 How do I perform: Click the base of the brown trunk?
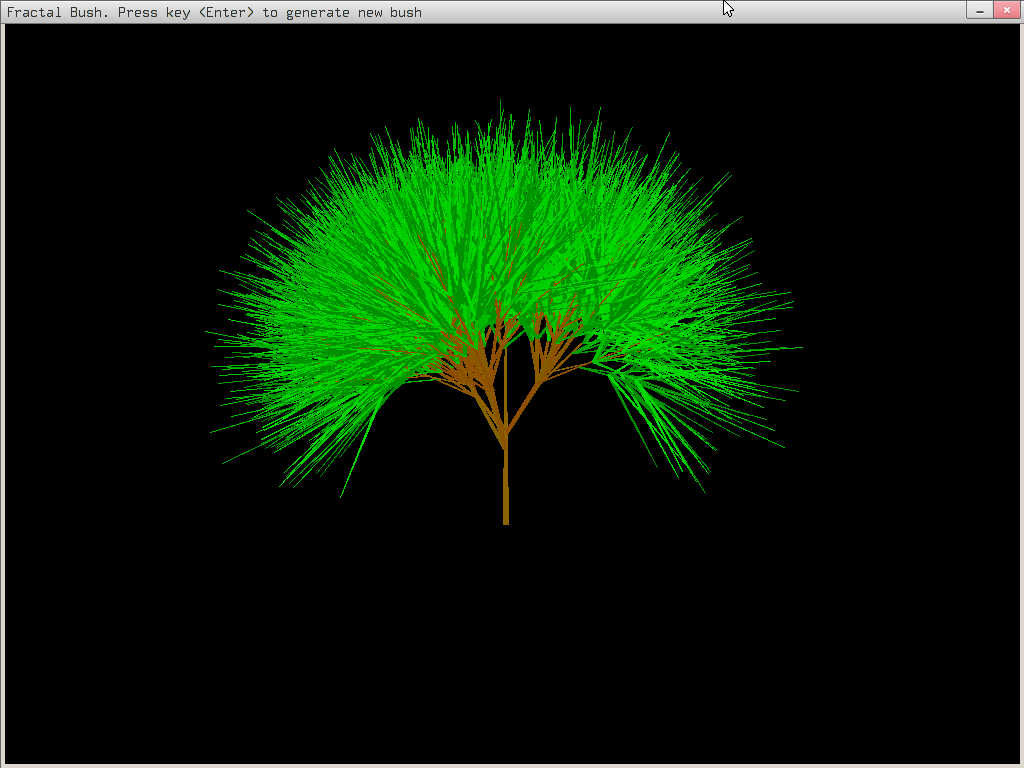point(506,518)
